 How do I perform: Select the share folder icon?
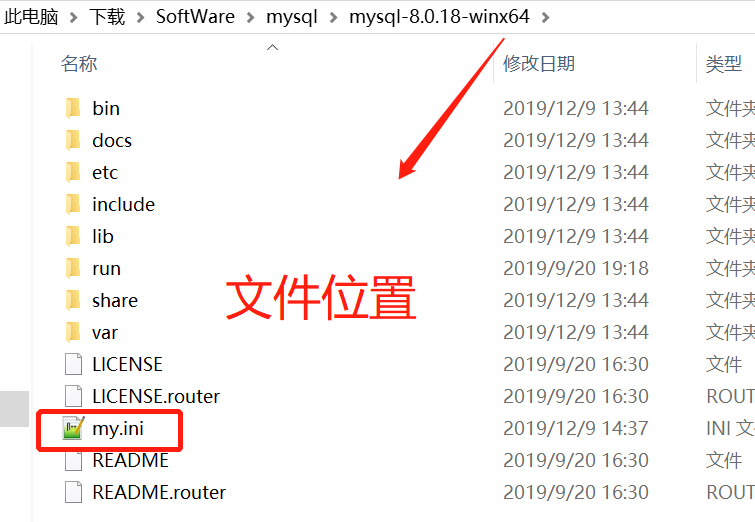[x=73, y=300]
